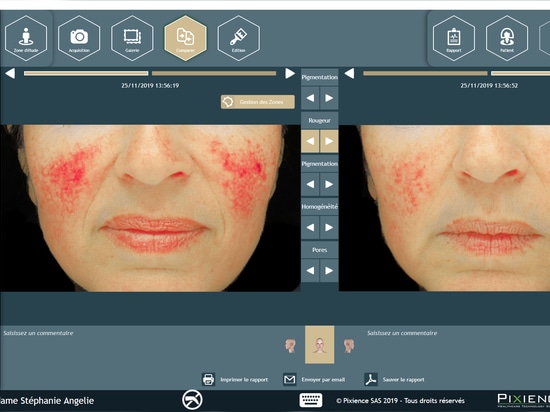Click the printer icon

tap(208, 379)
